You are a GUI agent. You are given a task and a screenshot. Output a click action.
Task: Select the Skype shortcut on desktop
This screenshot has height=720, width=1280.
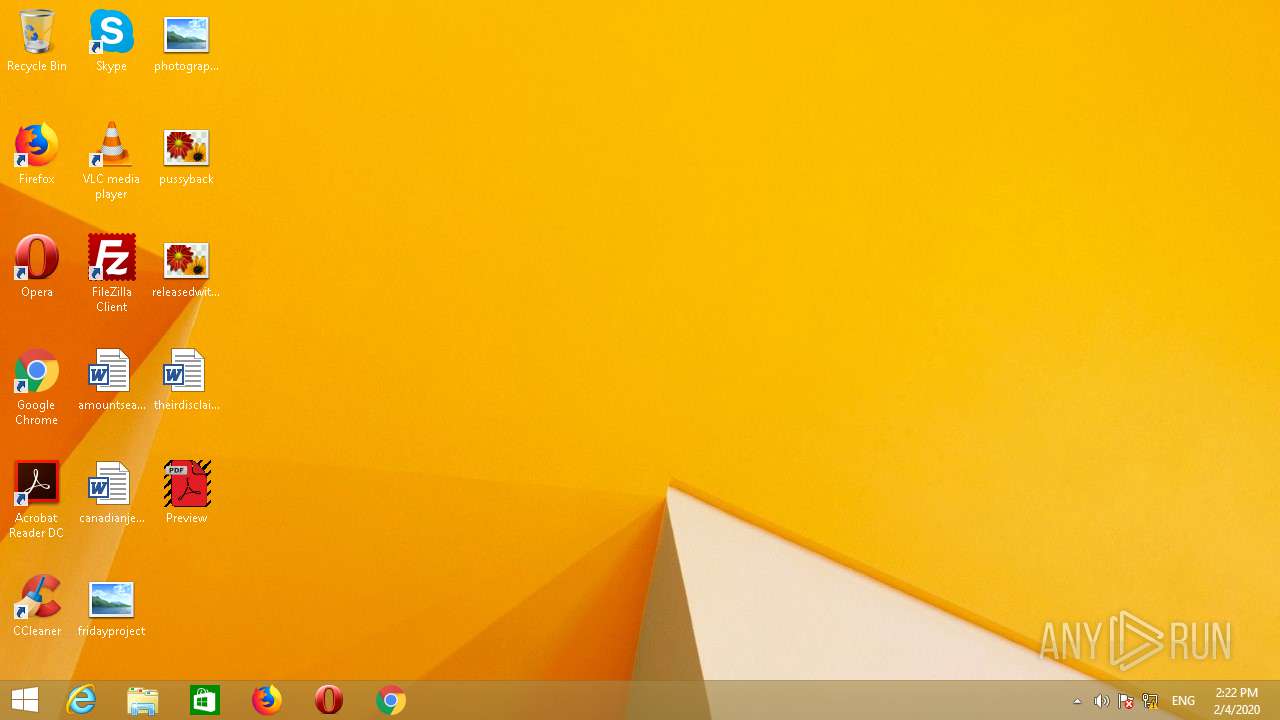(111, 40)
